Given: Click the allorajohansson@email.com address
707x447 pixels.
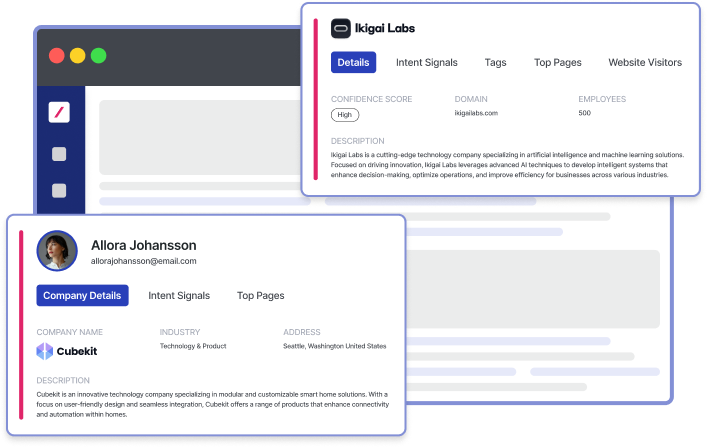Looking at the screenshot, I should [x=143, y=261].
